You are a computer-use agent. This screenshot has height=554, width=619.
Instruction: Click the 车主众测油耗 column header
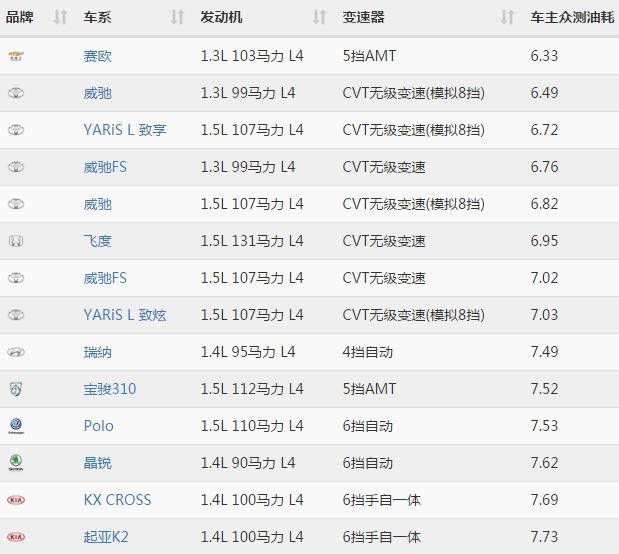572,18
